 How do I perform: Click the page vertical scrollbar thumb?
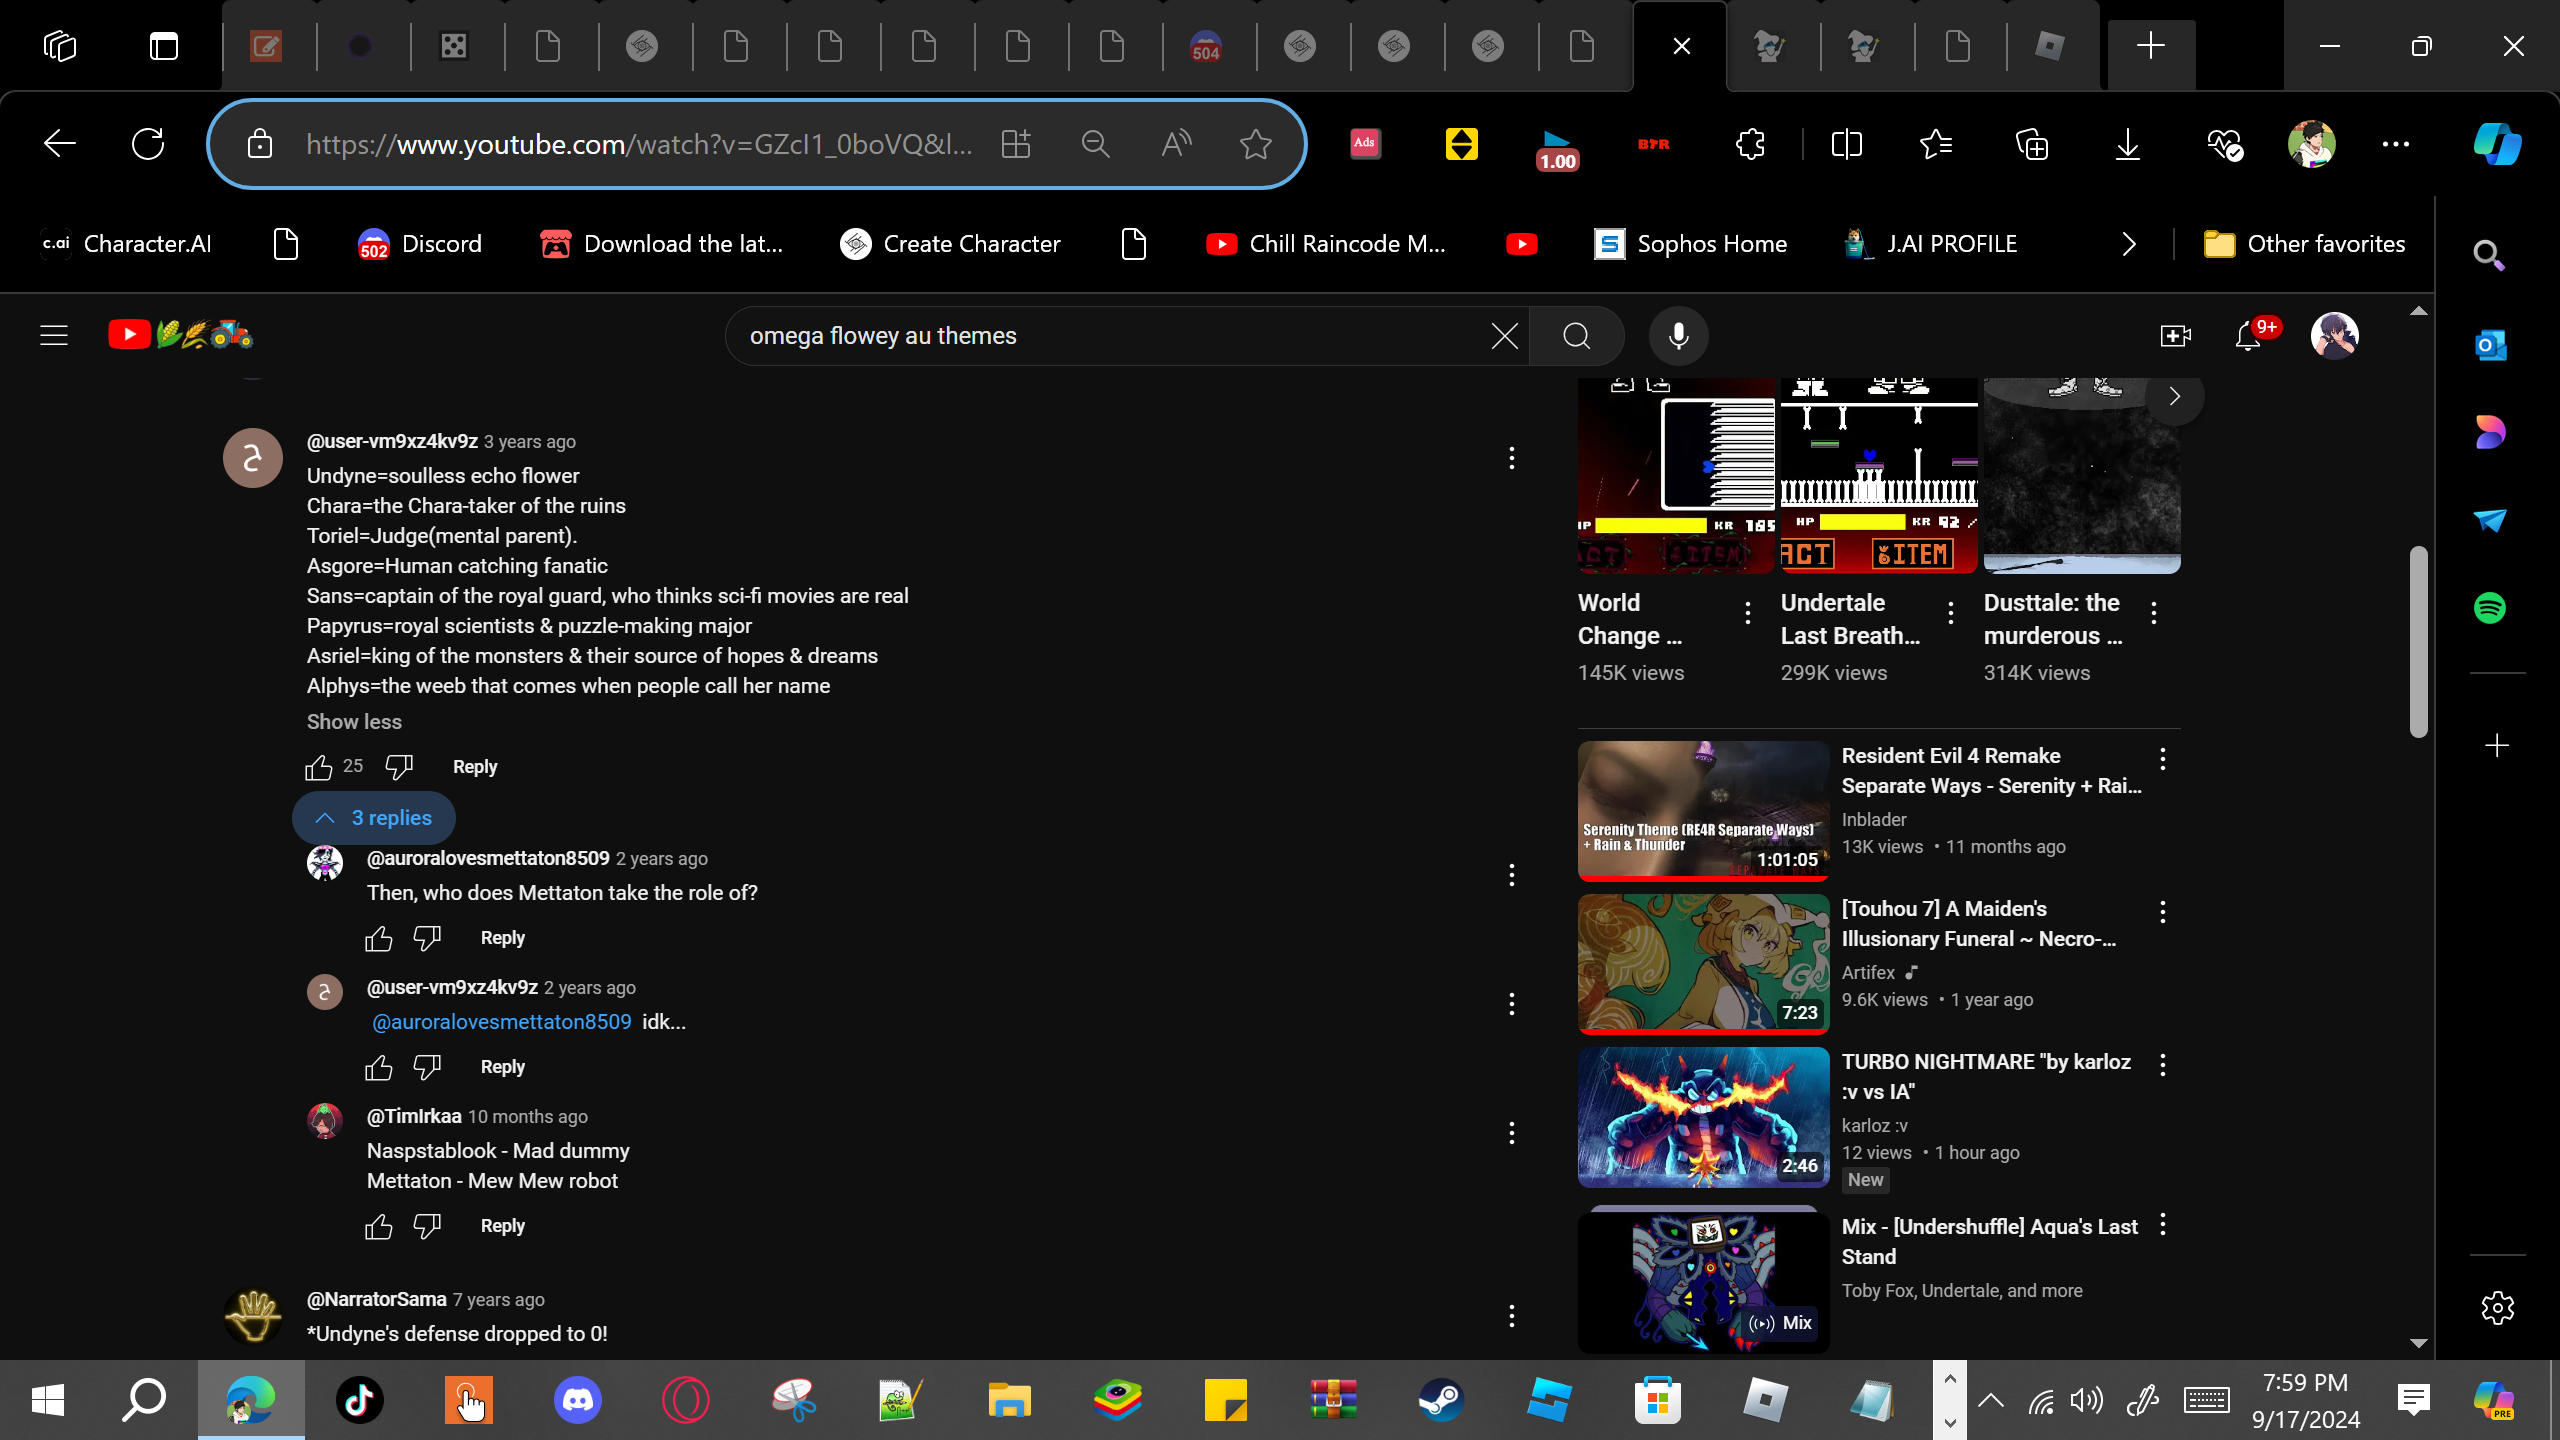pyautogui.click(x=2418, y=640)
